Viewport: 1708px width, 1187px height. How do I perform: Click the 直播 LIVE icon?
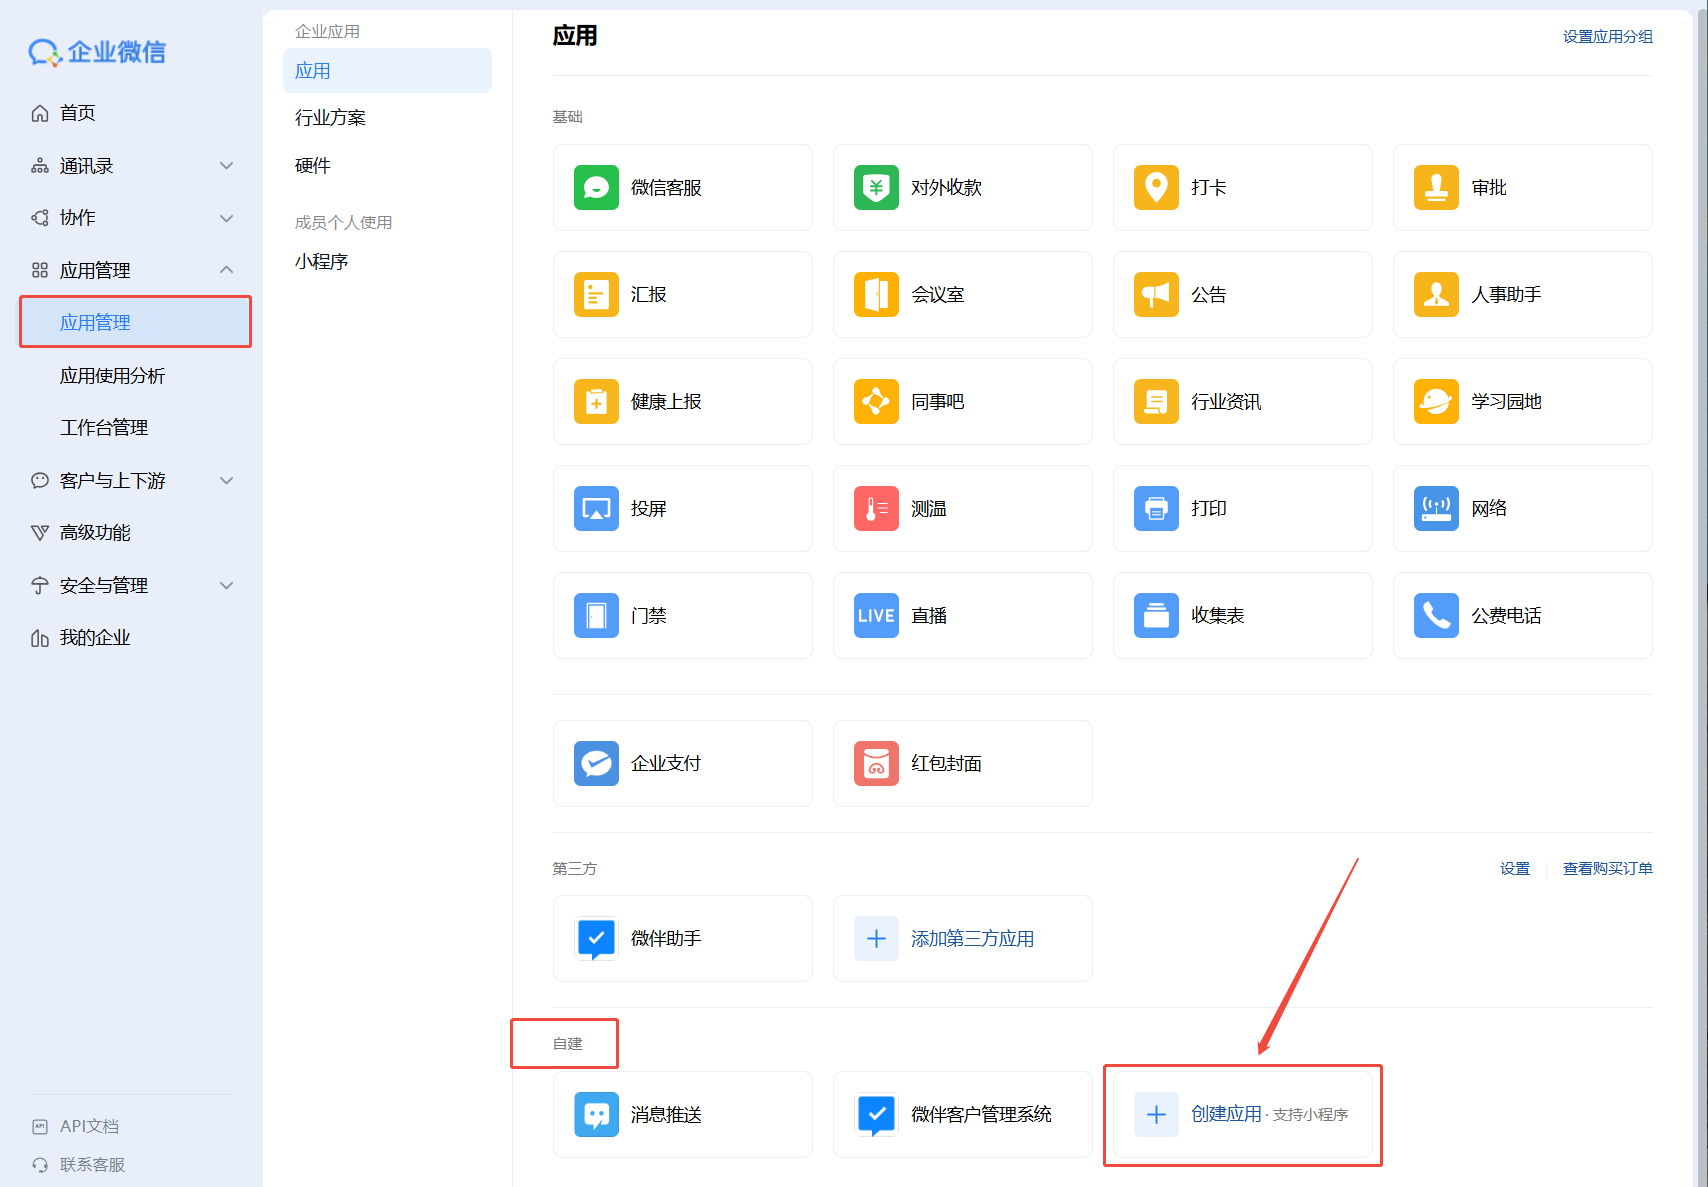[876, 616]
